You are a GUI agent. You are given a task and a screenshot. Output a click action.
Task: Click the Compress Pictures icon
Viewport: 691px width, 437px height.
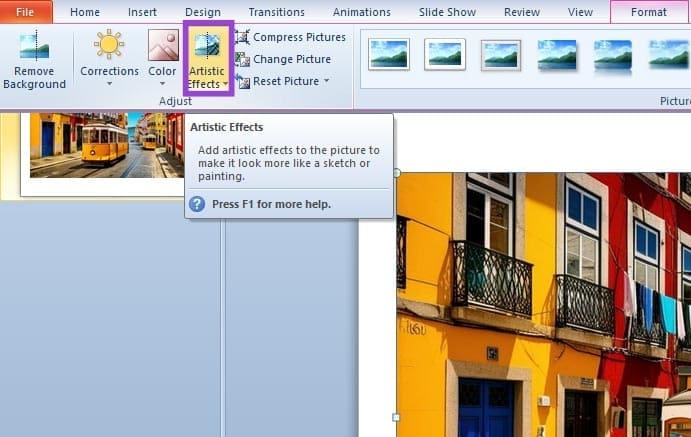(242, 37)
